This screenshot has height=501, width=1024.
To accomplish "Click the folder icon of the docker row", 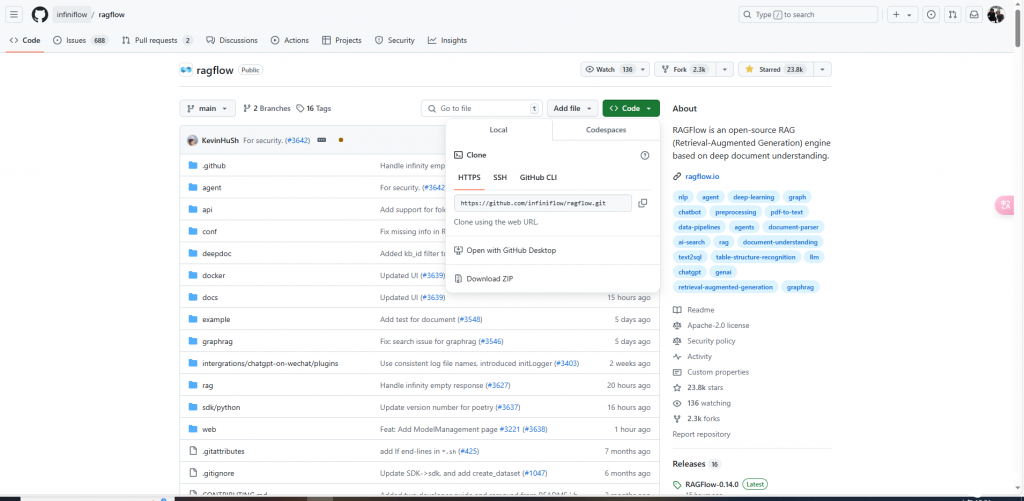I will pos(193,275).
